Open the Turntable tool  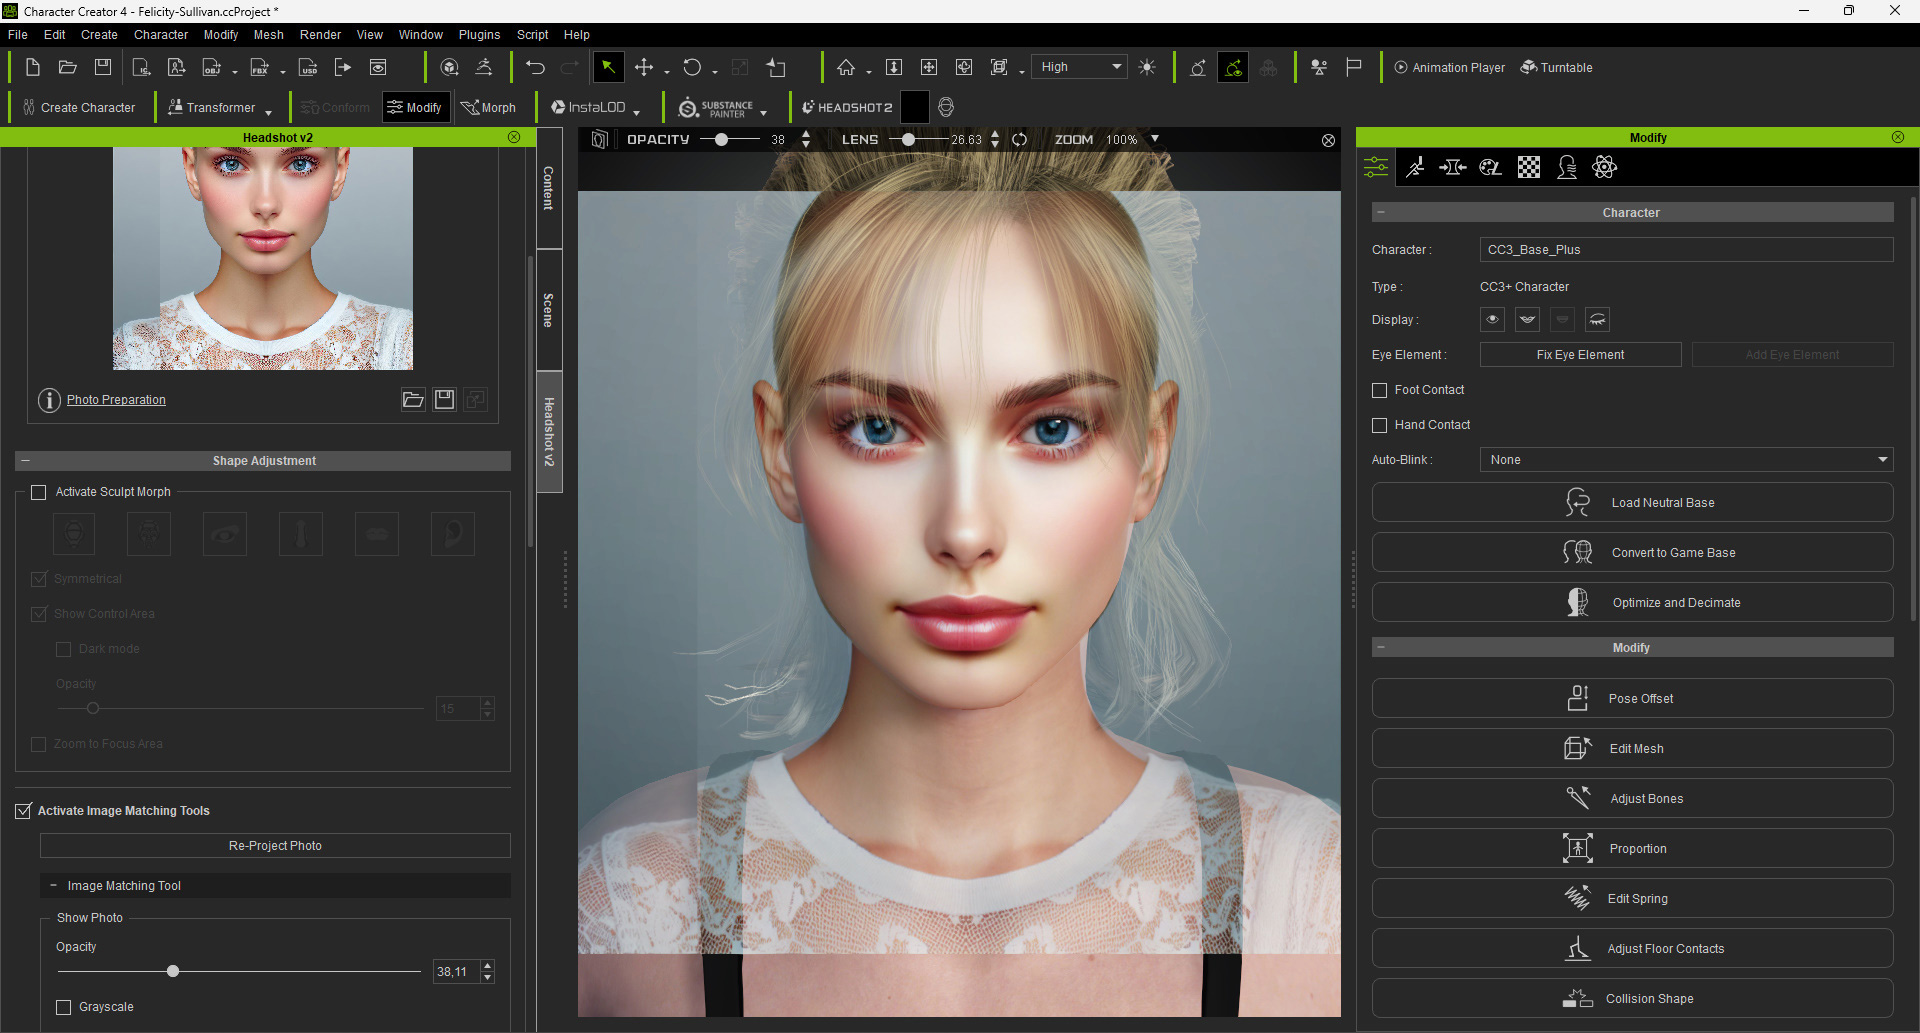(x=1556, y=67)
